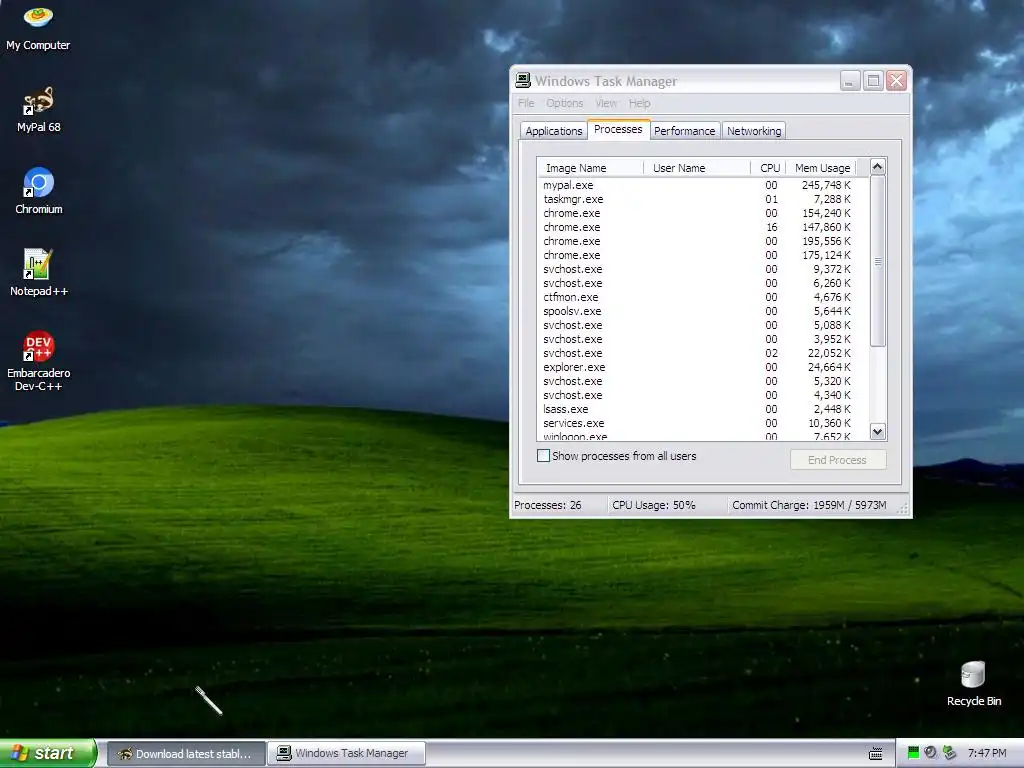Click the Commit Charge status entry
The image size is (1024, 768).
(809, 505)
